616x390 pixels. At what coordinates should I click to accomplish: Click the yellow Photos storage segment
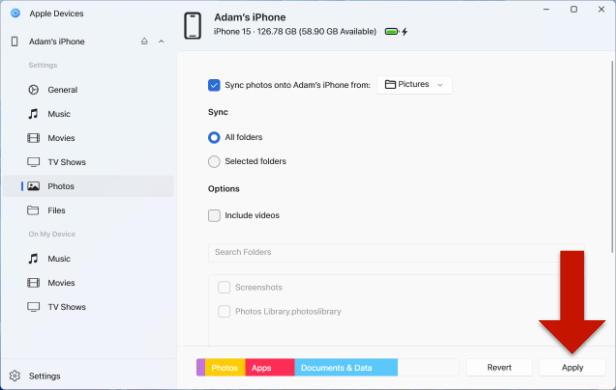click(x=225, y=368)
